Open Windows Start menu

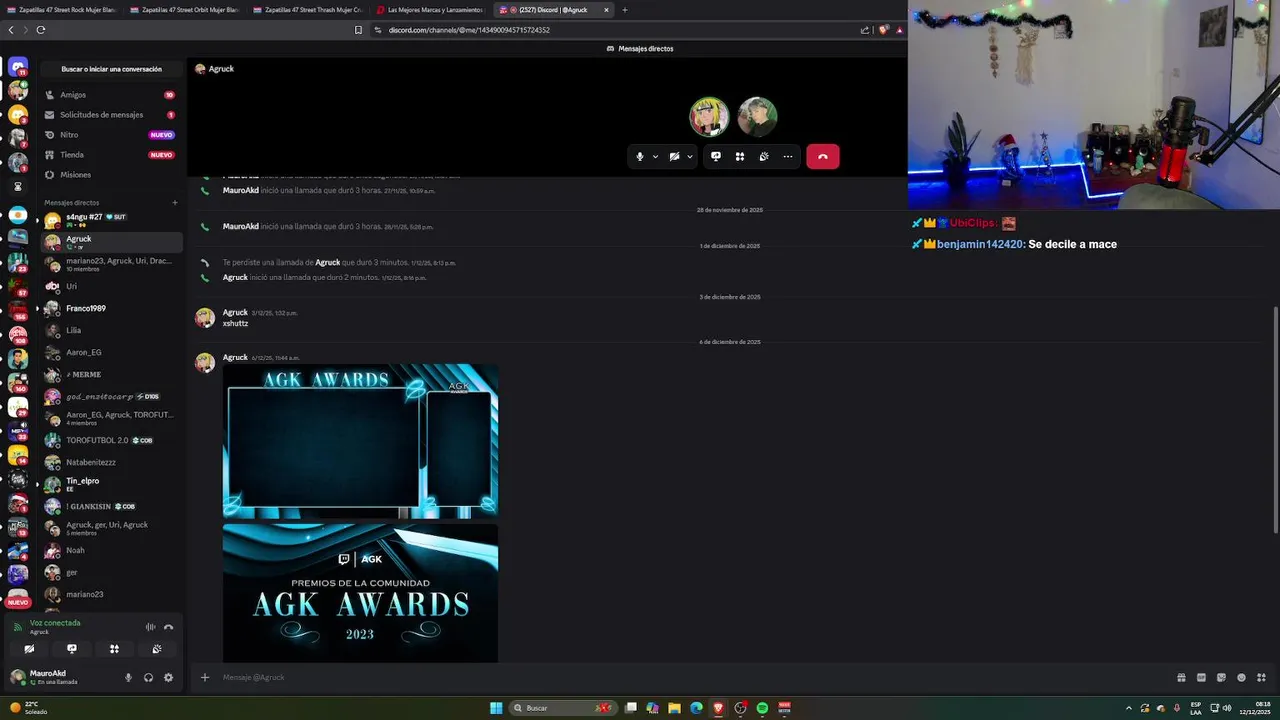[x=496, y=708]
